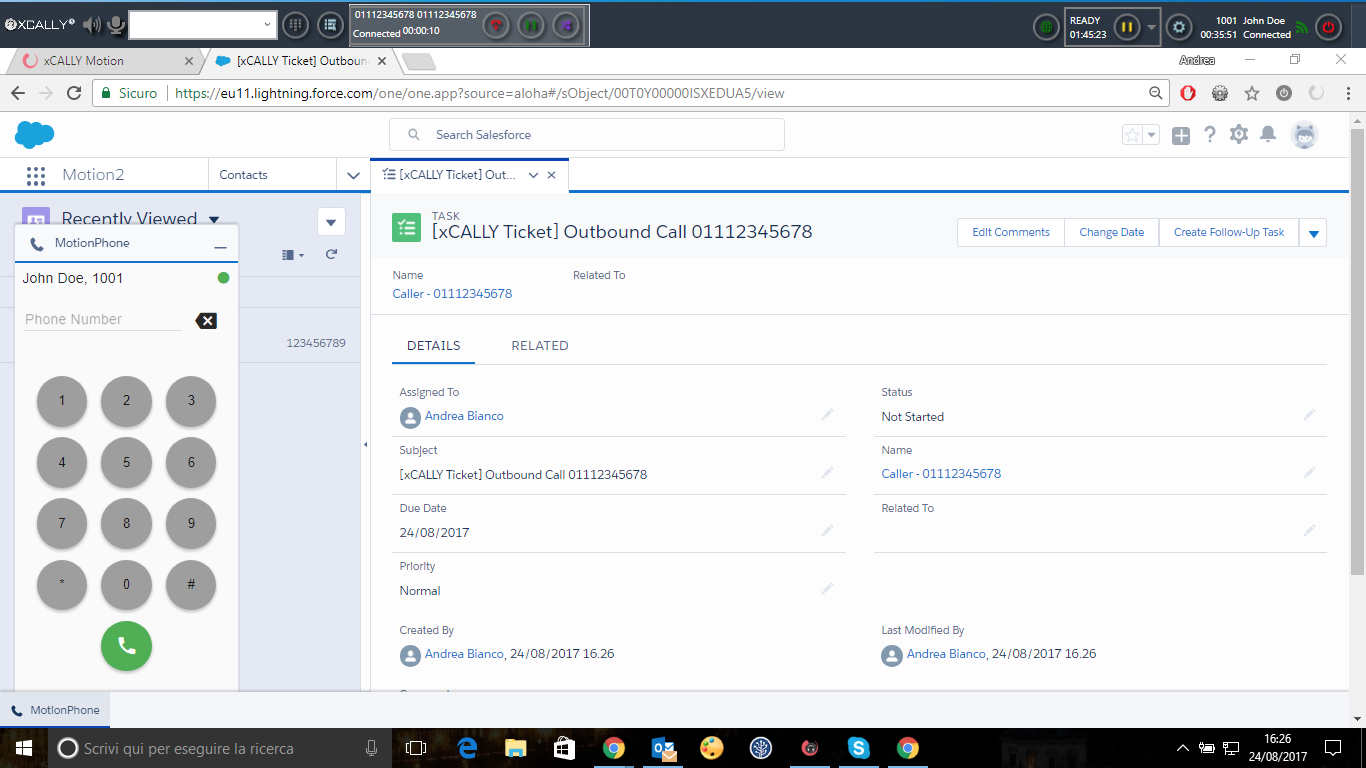Dial digit 0 on the keypad
The image size is (1366, 768).
click(126, 584)
